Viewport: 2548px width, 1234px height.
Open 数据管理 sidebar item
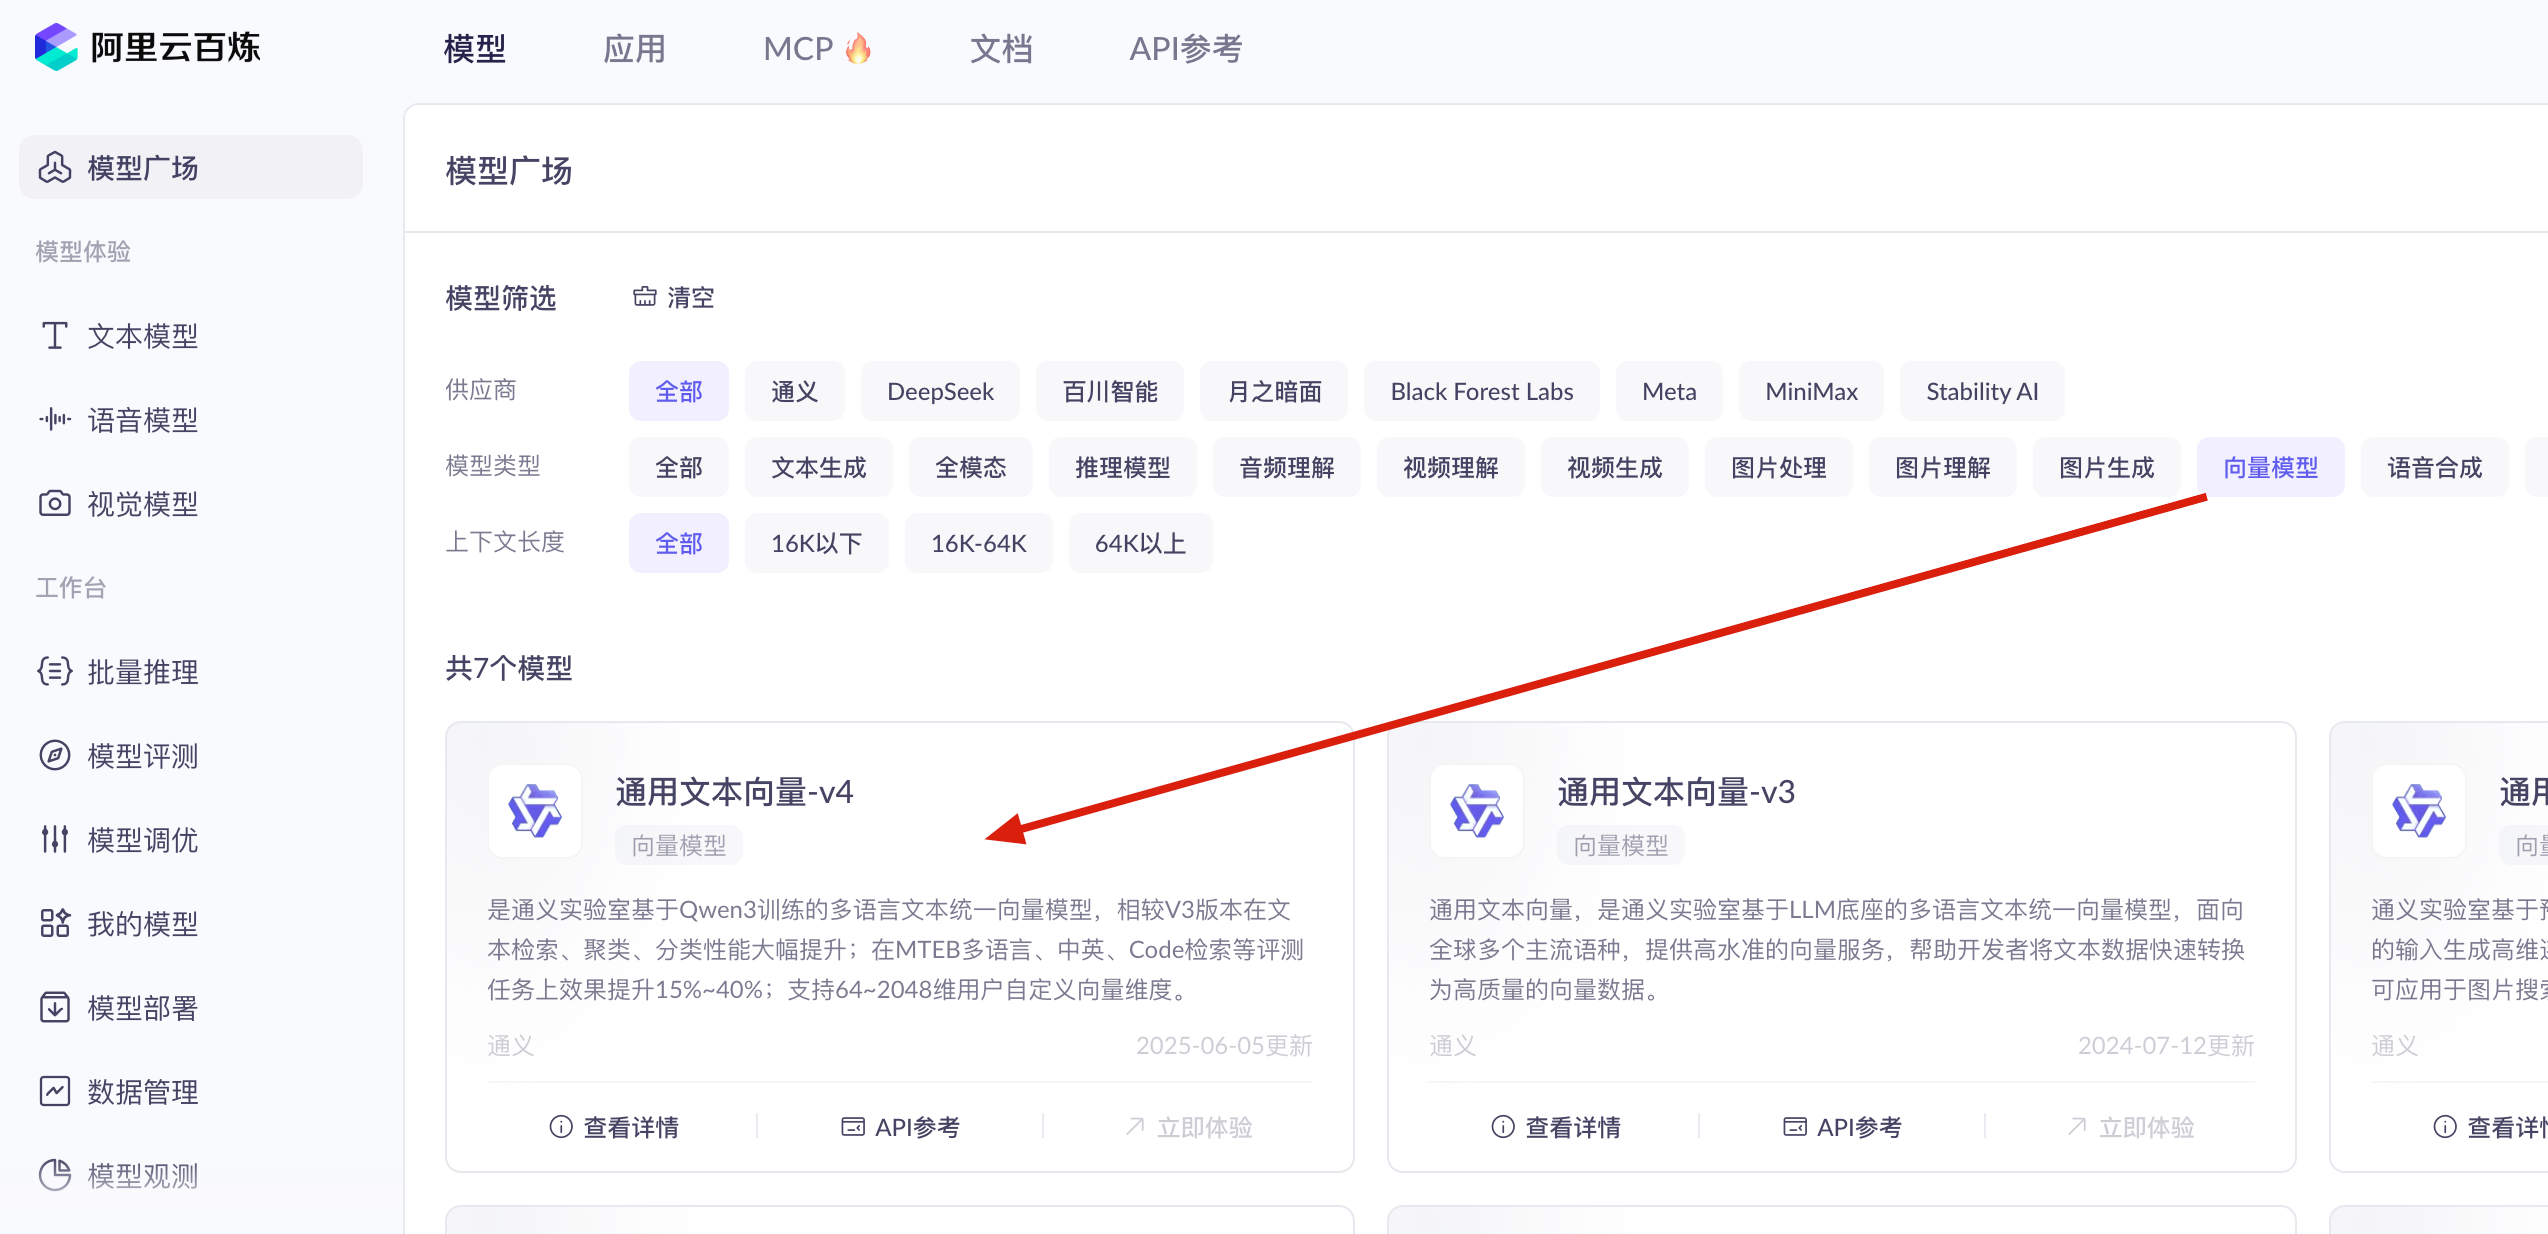point(142,1092)
